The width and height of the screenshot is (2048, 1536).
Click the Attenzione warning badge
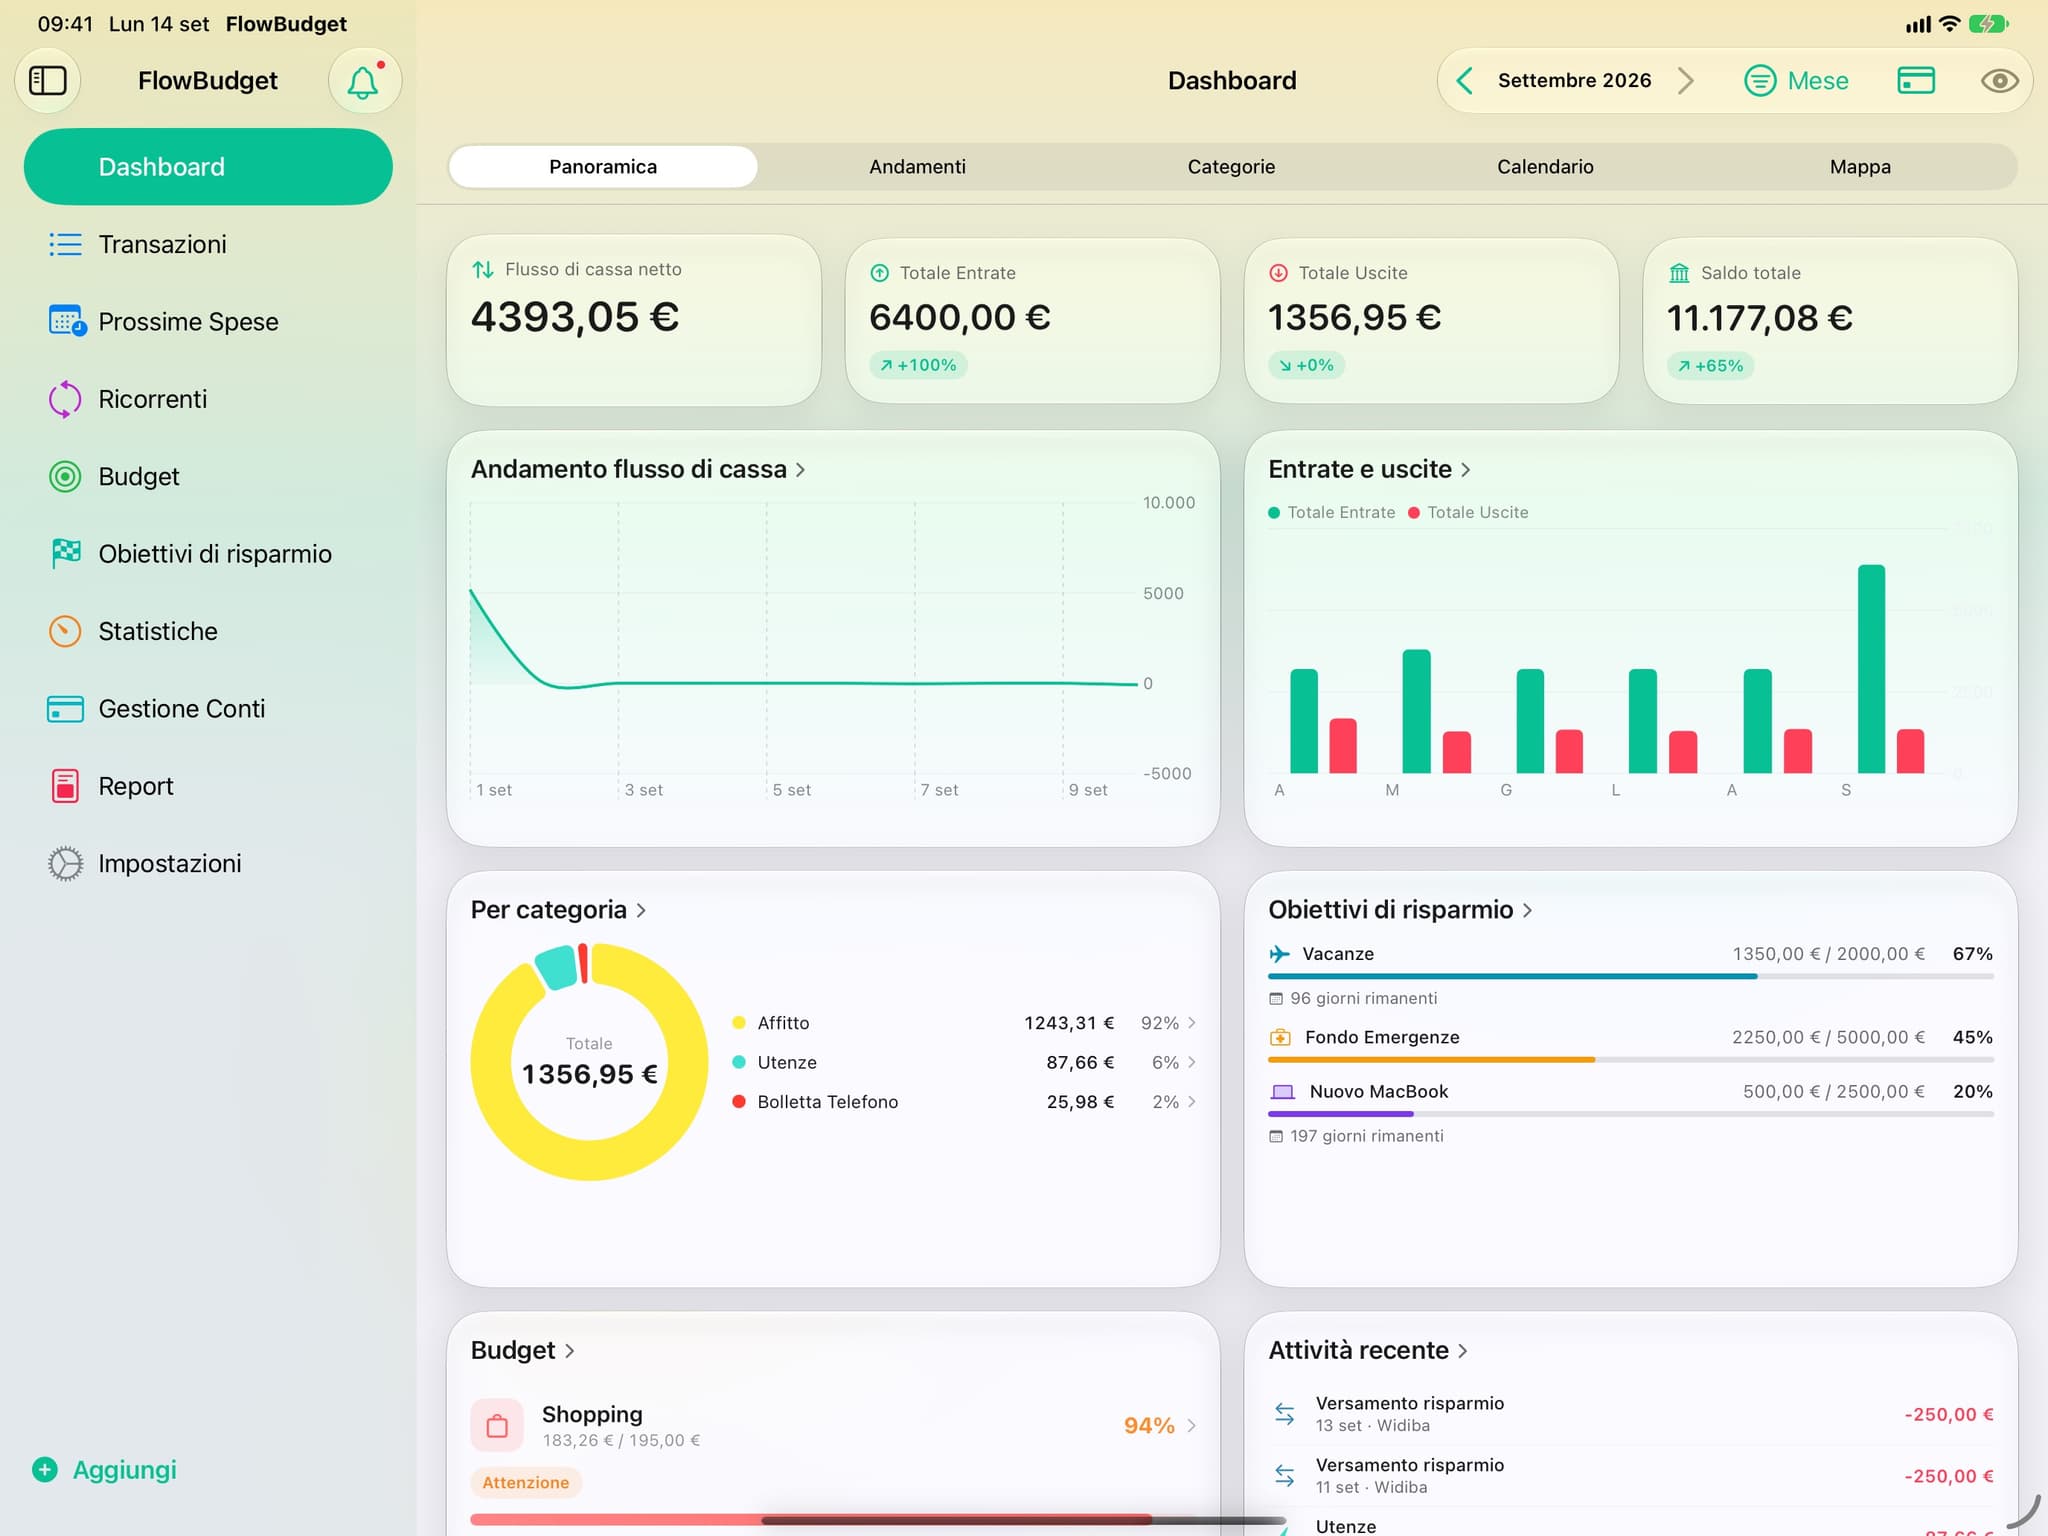click(526, 1482)
